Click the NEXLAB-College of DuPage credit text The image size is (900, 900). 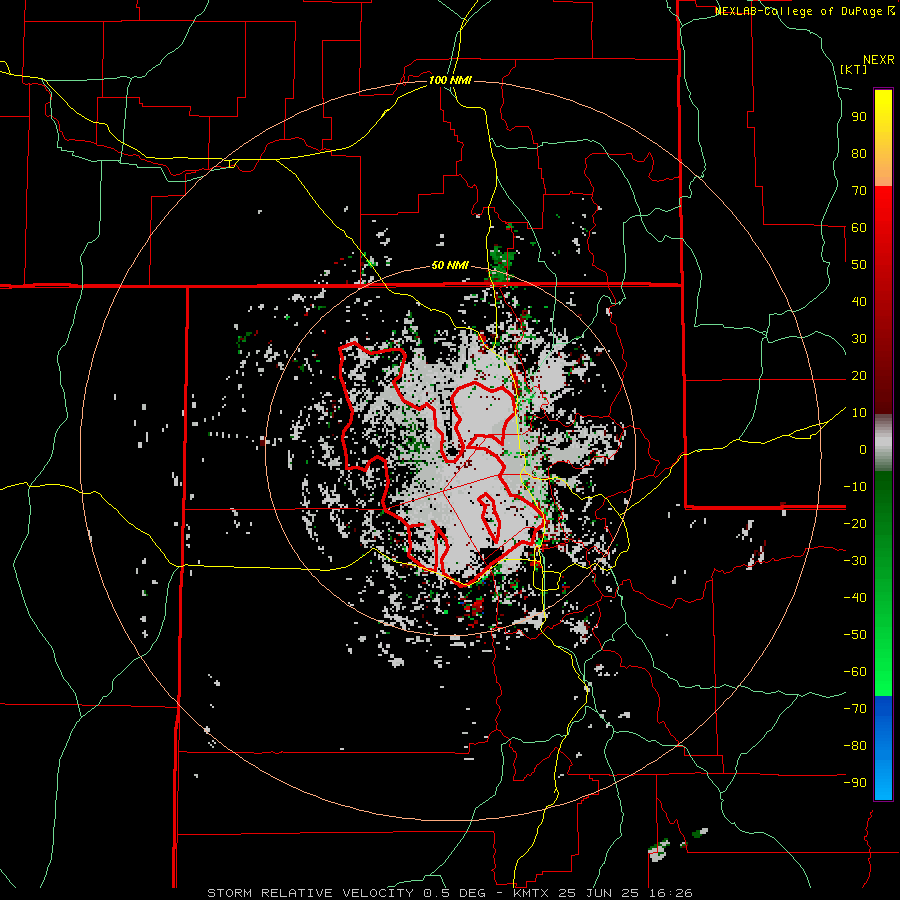click(804, 11)
